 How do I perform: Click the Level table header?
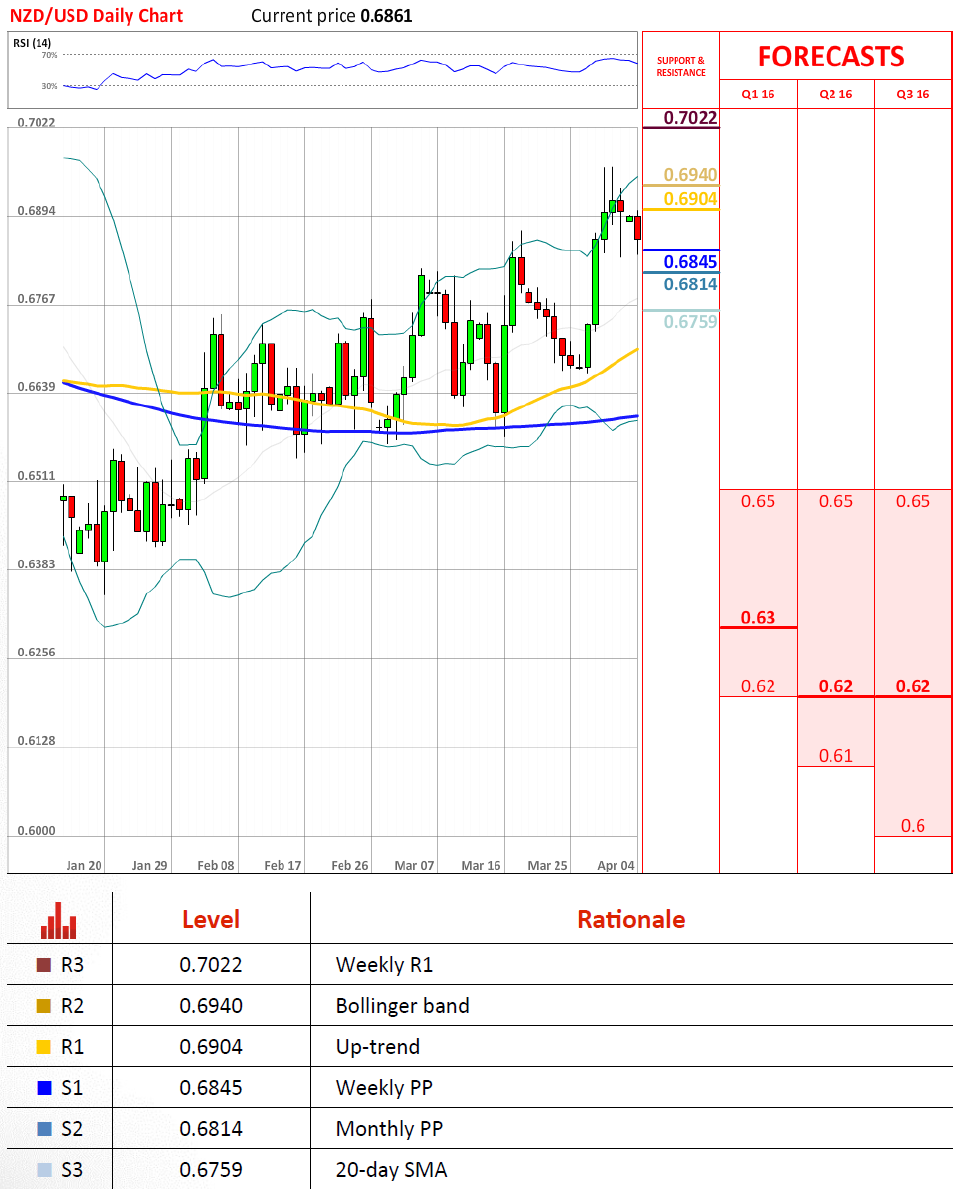tap(211, 919)
